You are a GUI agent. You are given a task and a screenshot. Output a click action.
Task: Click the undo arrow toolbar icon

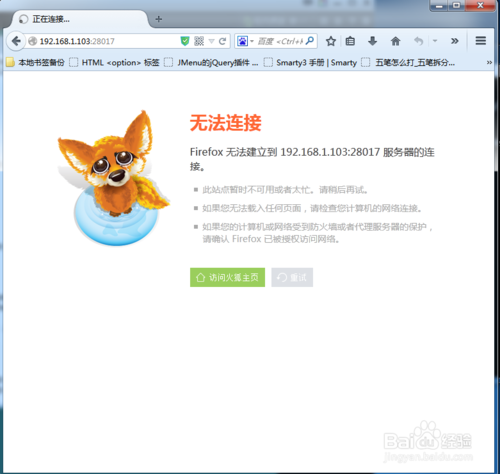point(419,41)
